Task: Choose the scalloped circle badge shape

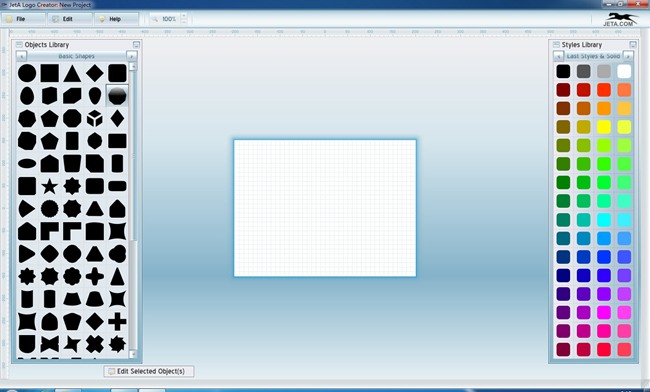Action: (49, 209)
